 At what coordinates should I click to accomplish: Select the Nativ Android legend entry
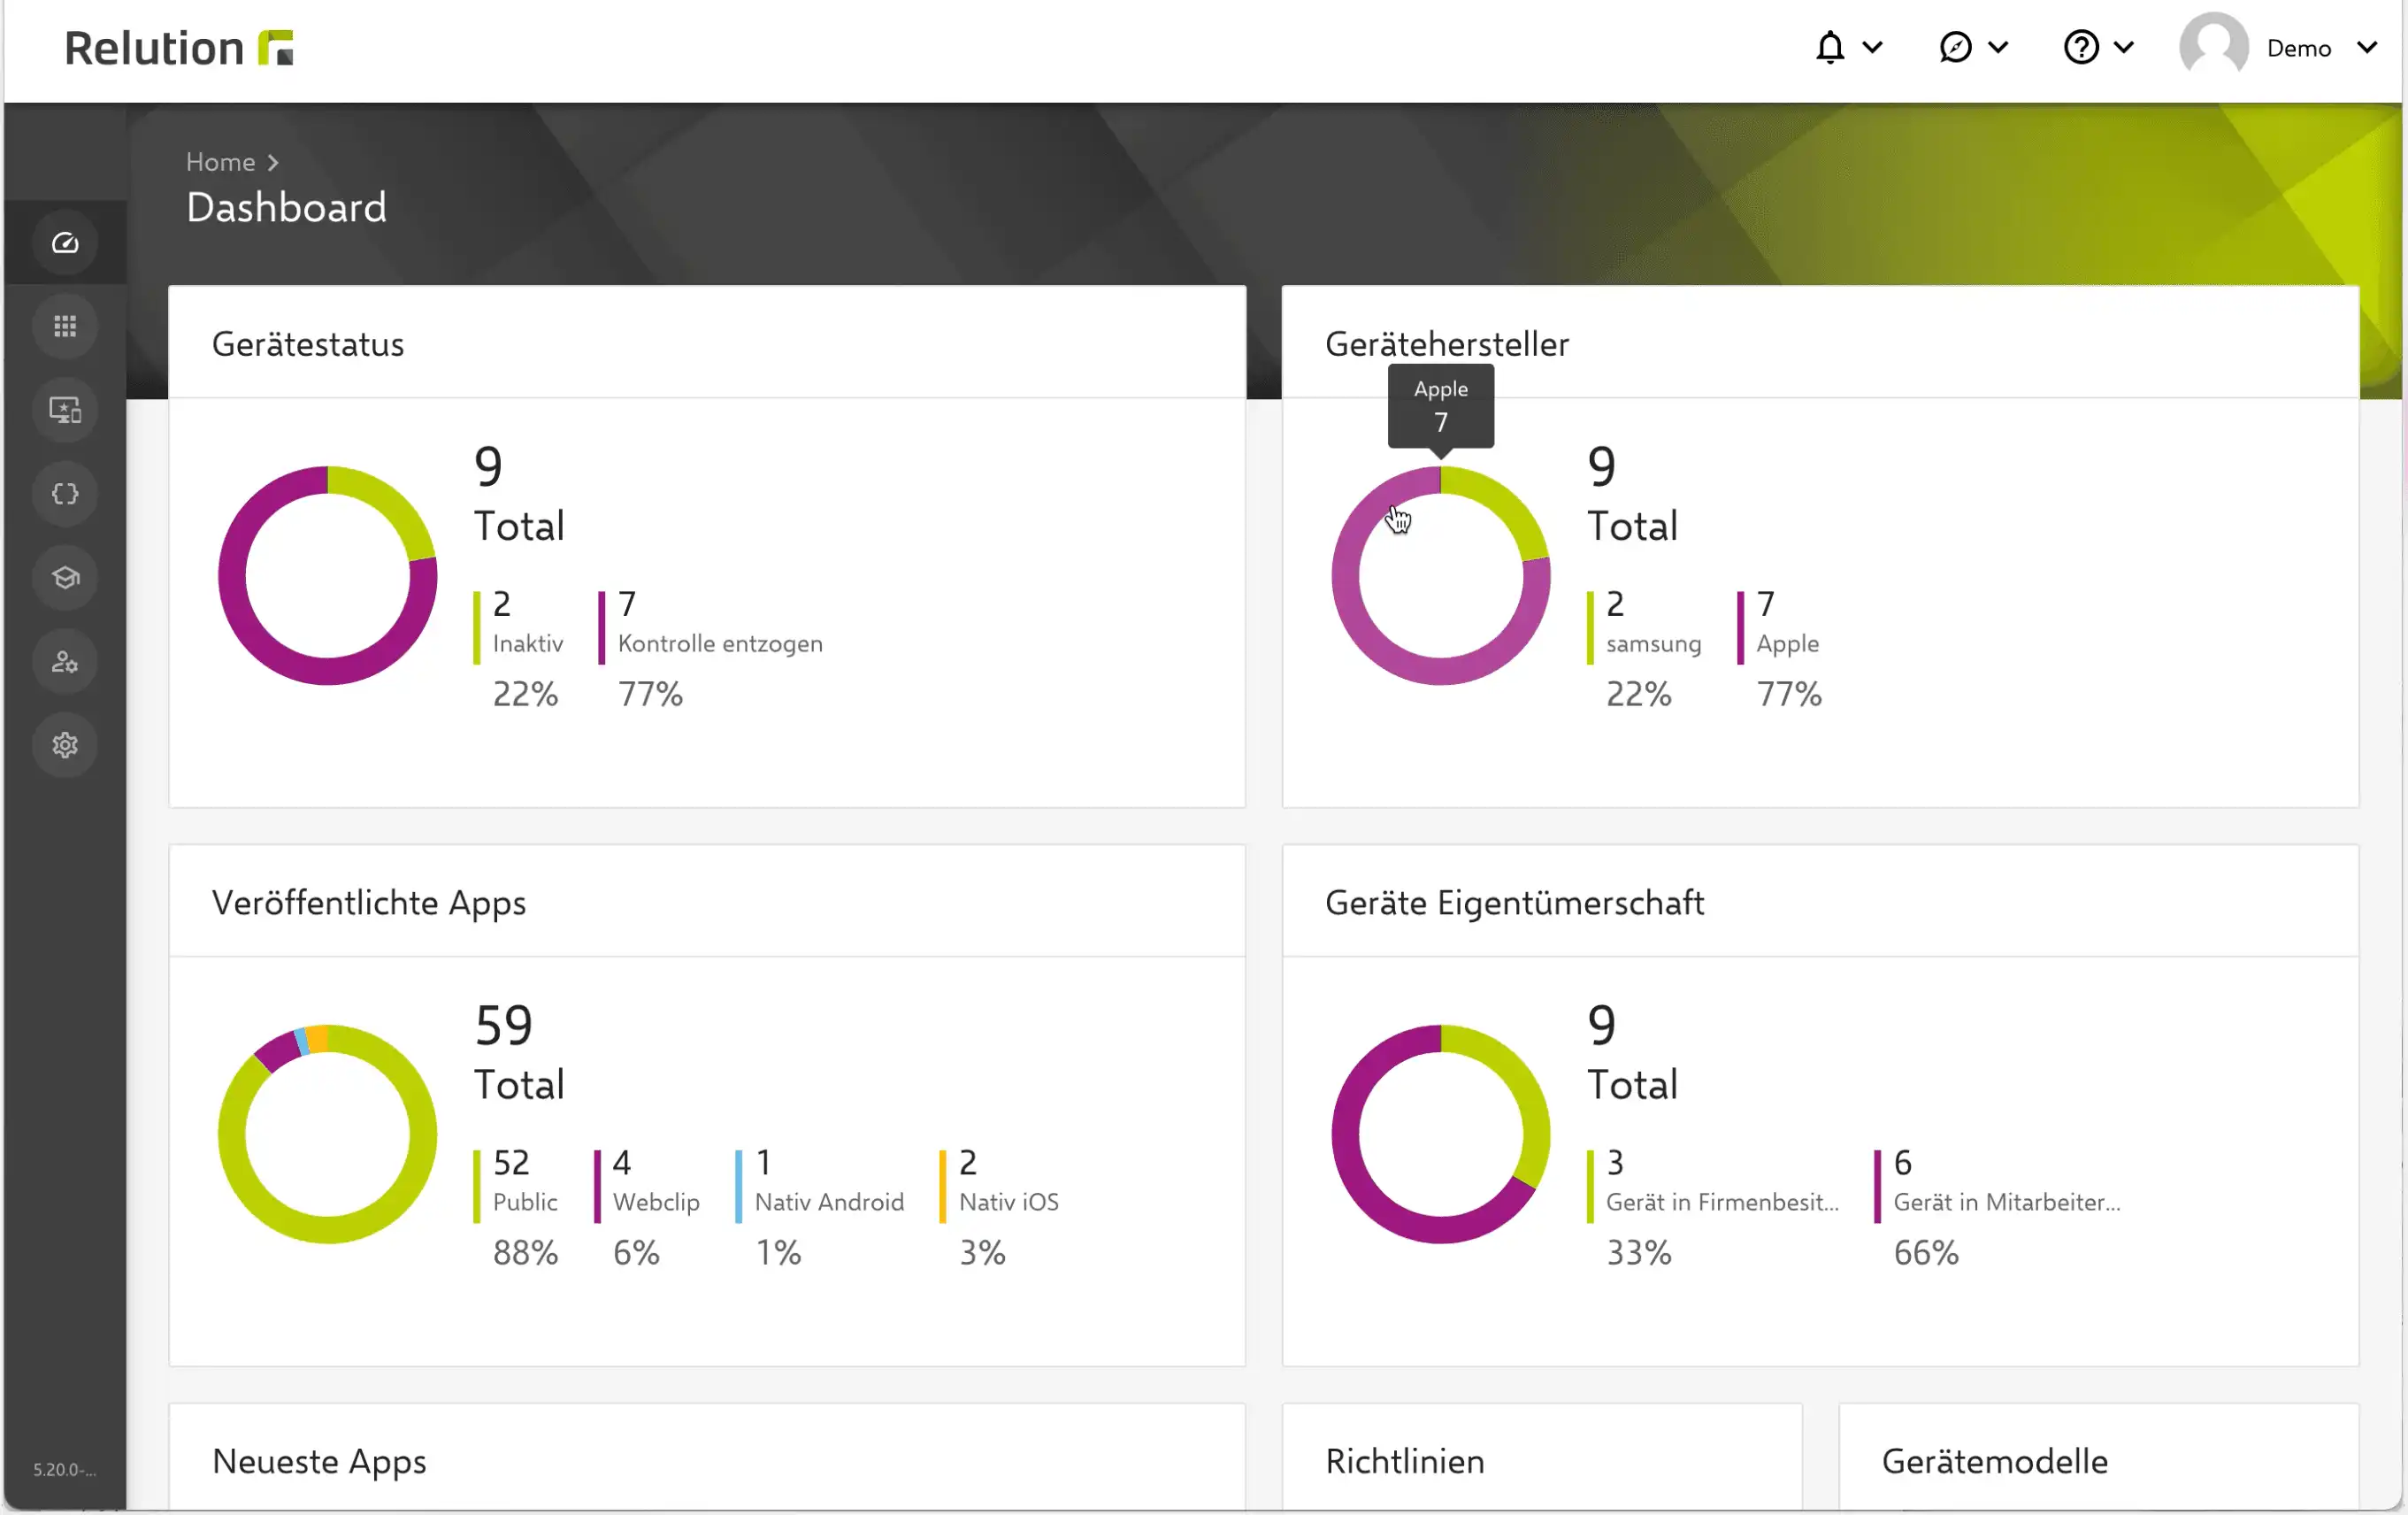point(820,1207)
